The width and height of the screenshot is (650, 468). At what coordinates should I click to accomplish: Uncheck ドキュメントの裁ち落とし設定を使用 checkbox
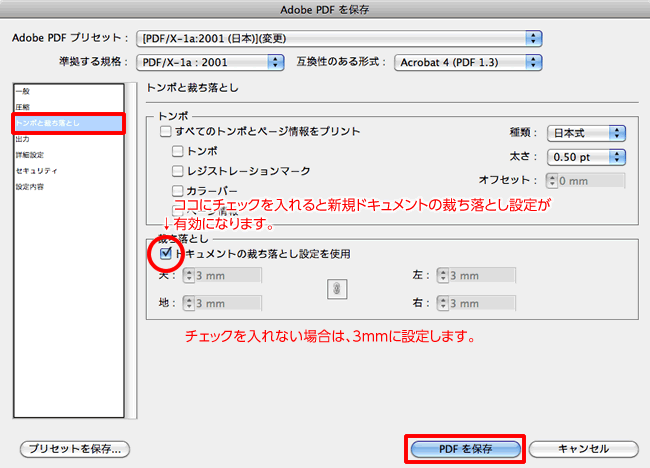pyautogui.click(x=166, y=253)
